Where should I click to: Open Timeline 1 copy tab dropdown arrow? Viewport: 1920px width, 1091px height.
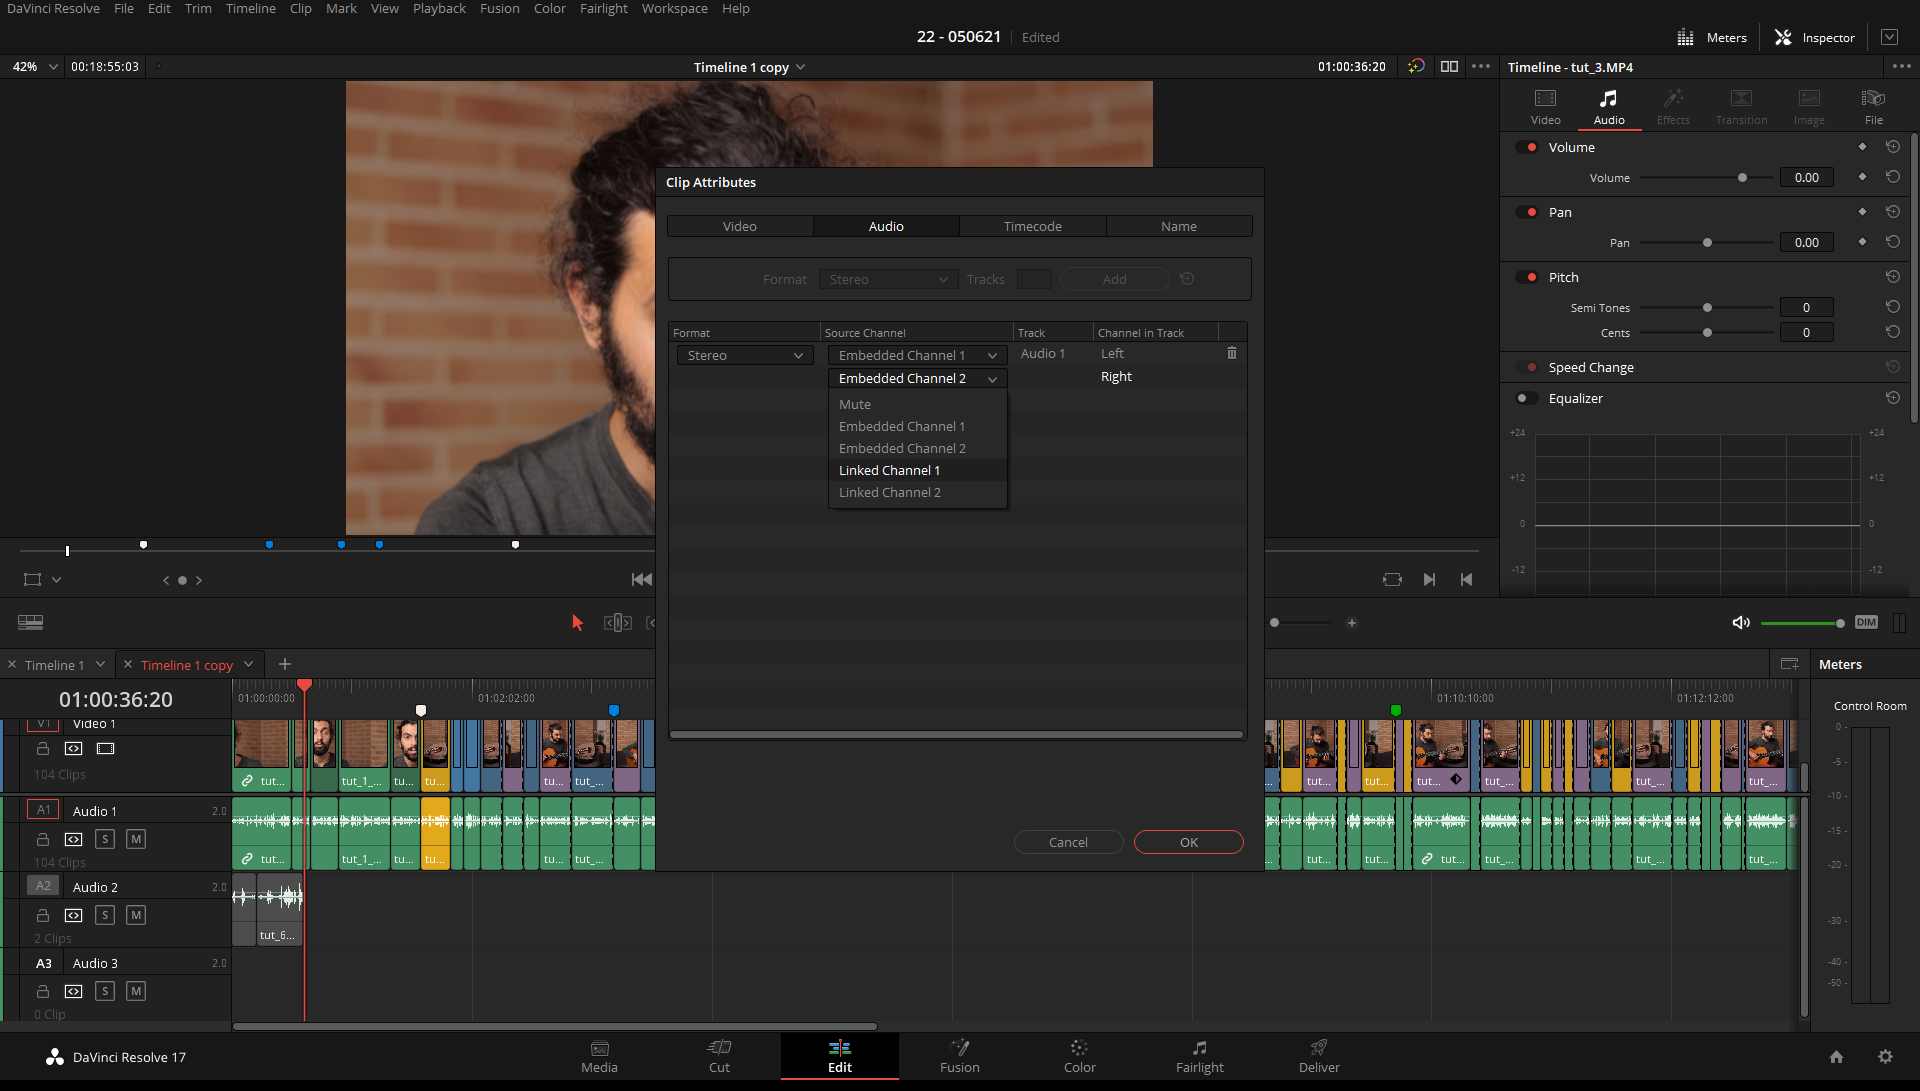(248, 664)
